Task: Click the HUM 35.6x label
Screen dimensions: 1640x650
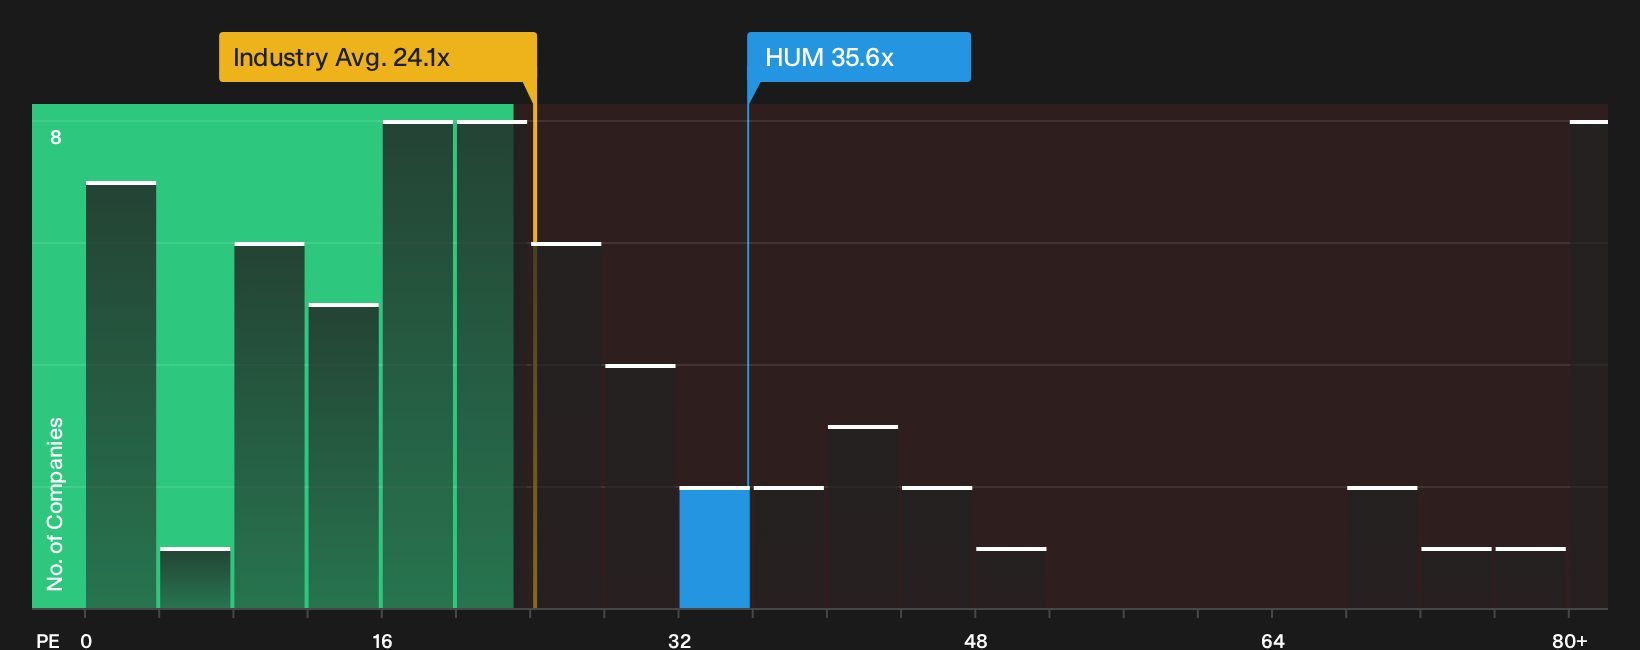Action: click(x=859, y=57)
